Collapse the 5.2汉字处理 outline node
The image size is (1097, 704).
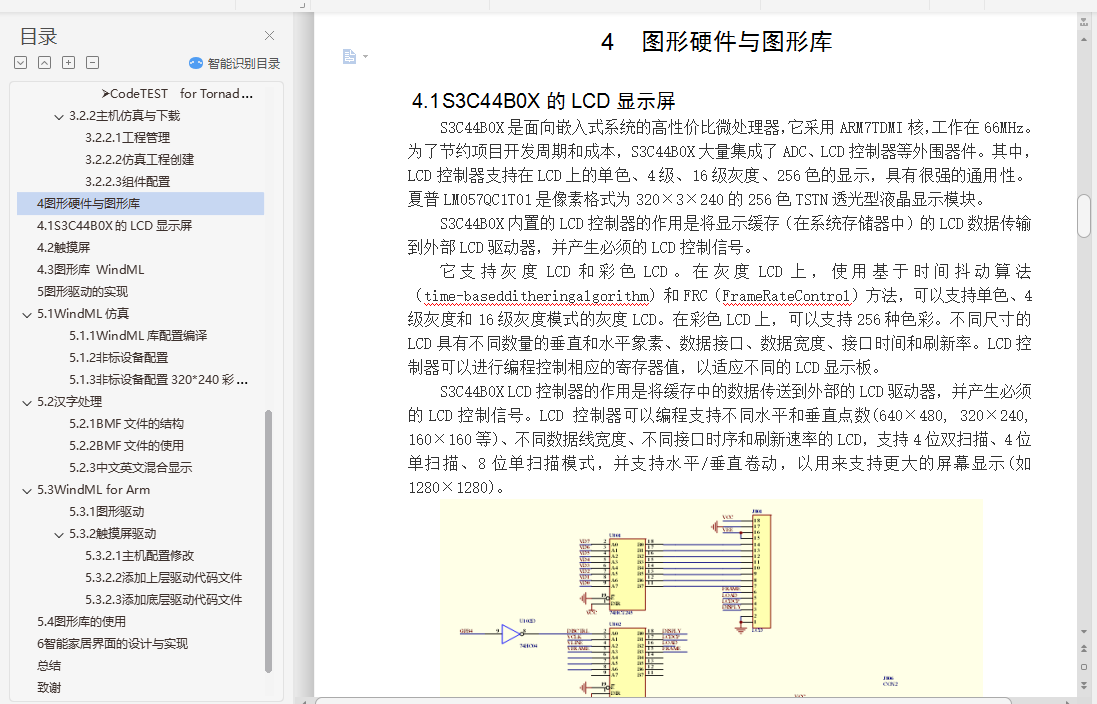click(x=27, y=403)
